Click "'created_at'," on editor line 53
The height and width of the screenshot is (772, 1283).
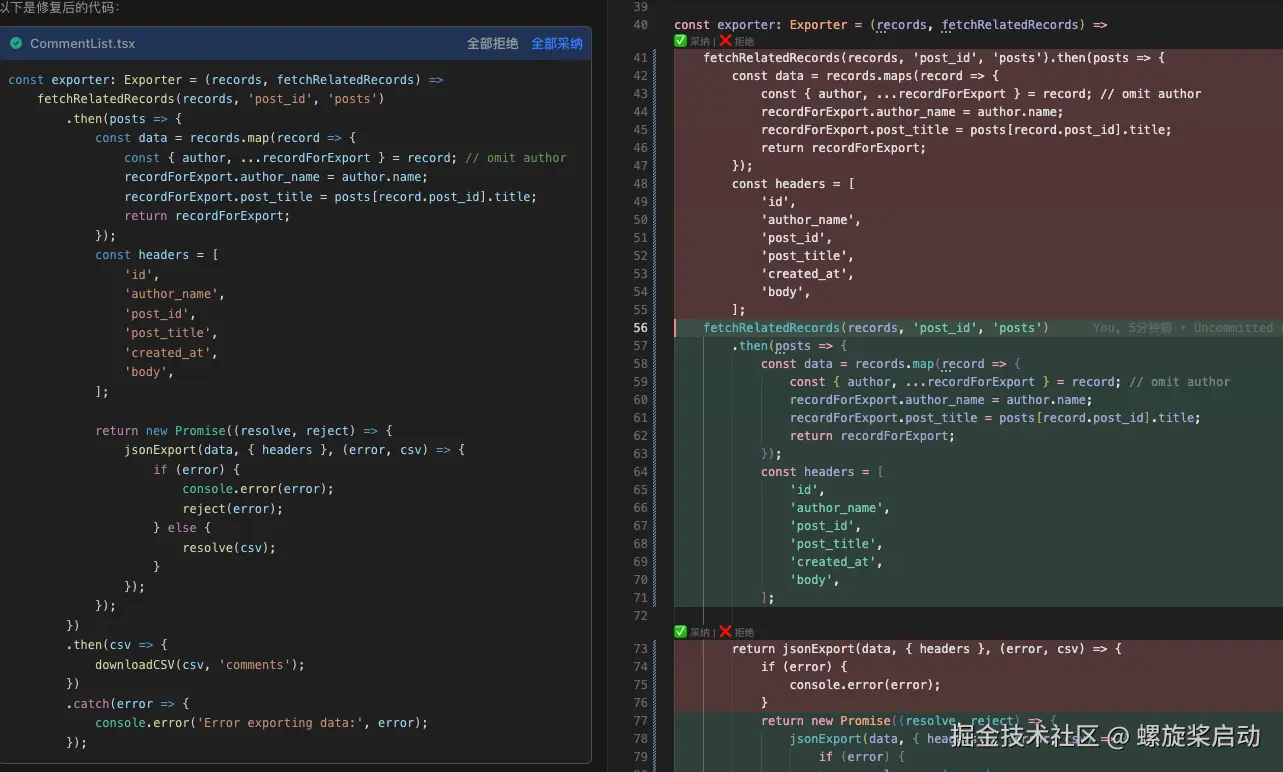pyautogui.click(x=808, y=274)
